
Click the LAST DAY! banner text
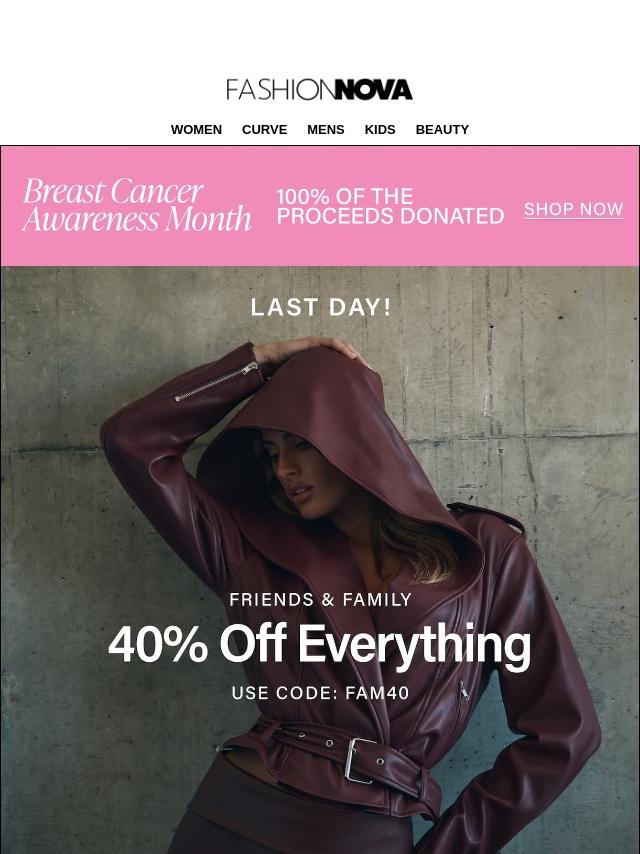coord(321,308)
